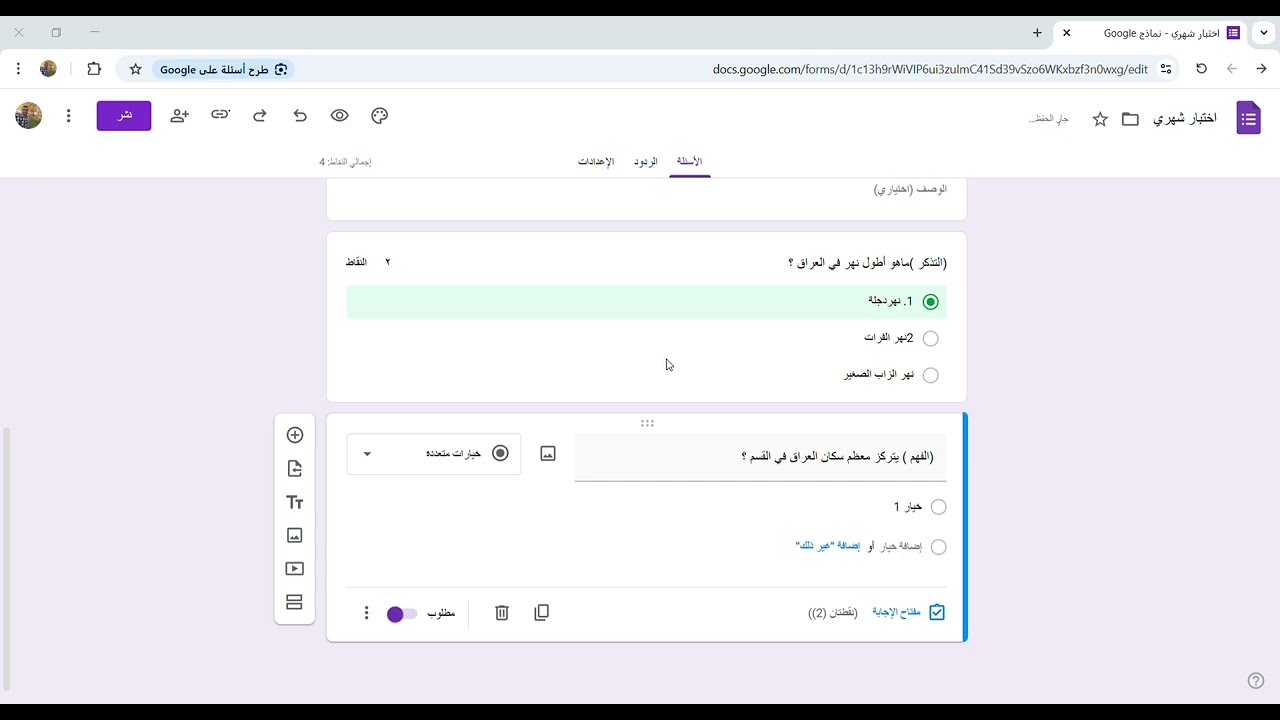Image resolution: width=1280 pixels, height=720 pixels.
Task: Select browser tab اختبار شهري - نماذج Google
Action: click(x=1150, y=33)
